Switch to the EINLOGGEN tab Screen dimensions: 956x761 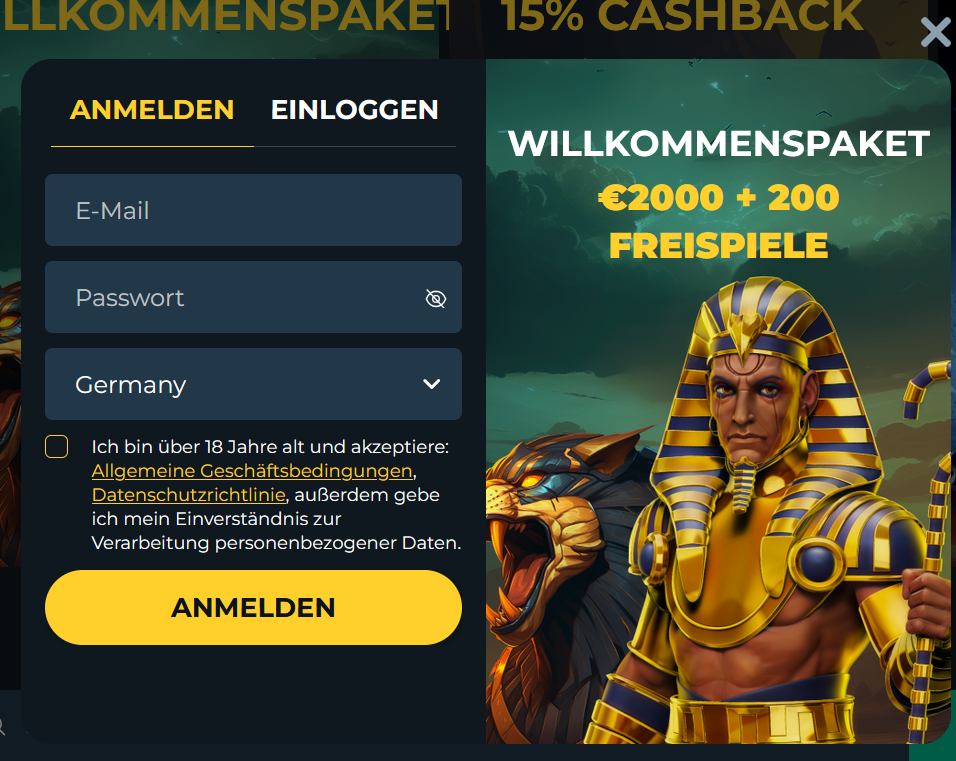coord(354,110)
